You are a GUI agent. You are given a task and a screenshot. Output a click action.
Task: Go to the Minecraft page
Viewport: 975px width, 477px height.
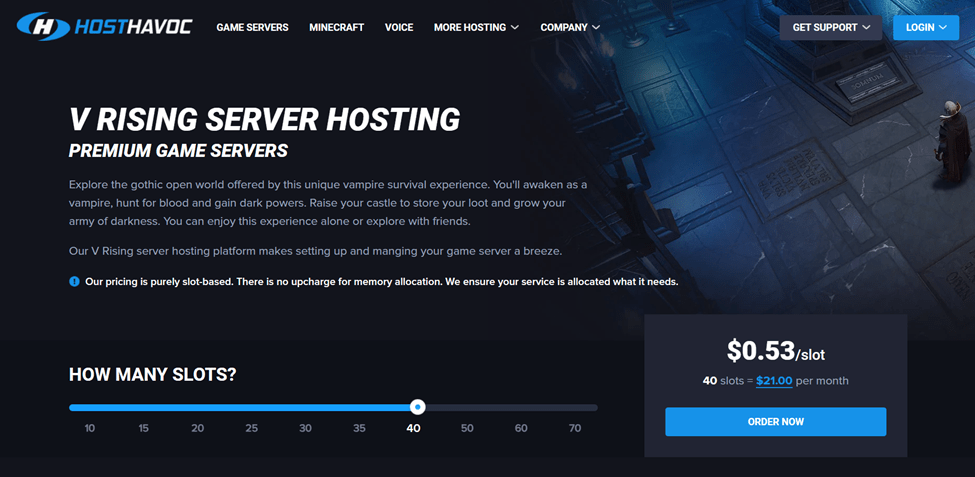[x=337, y=28]
